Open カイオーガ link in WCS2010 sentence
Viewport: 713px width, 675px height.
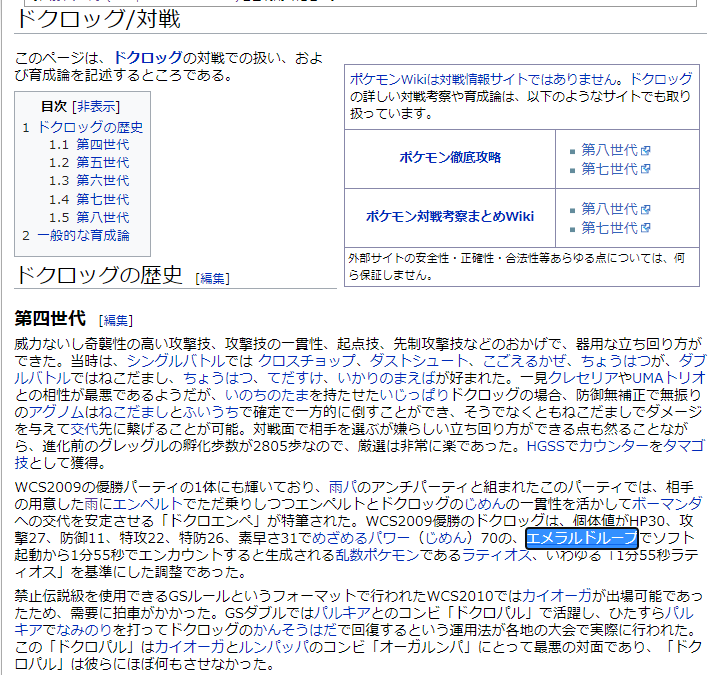click(557, 596)
